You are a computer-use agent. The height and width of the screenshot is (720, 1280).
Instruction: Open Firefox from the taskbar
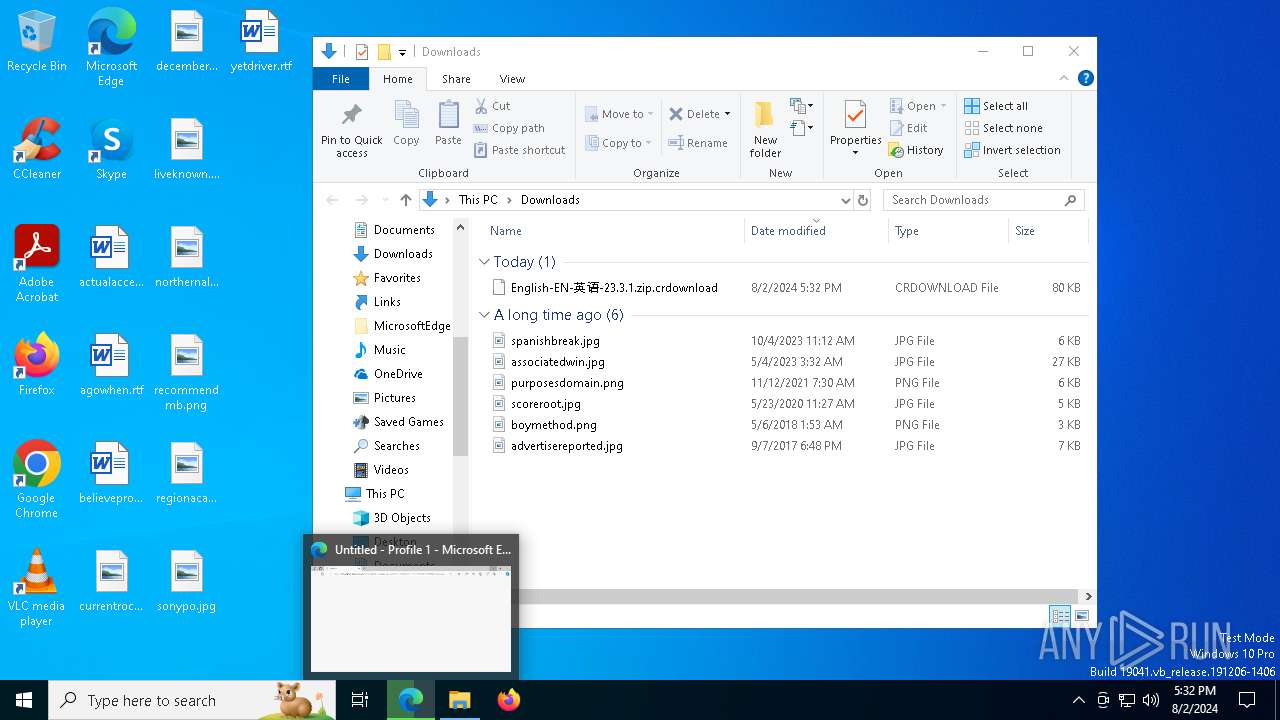pos(509,700)
